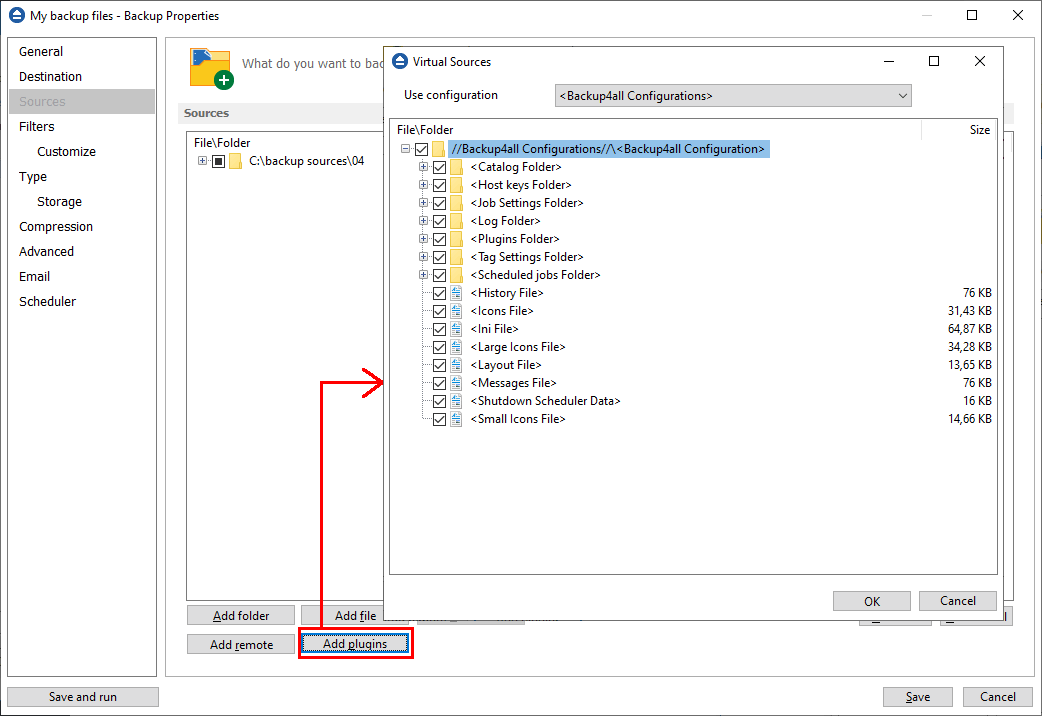Open the Storage sub-page
Screen dimensions: 1042x716
(59, 201)
